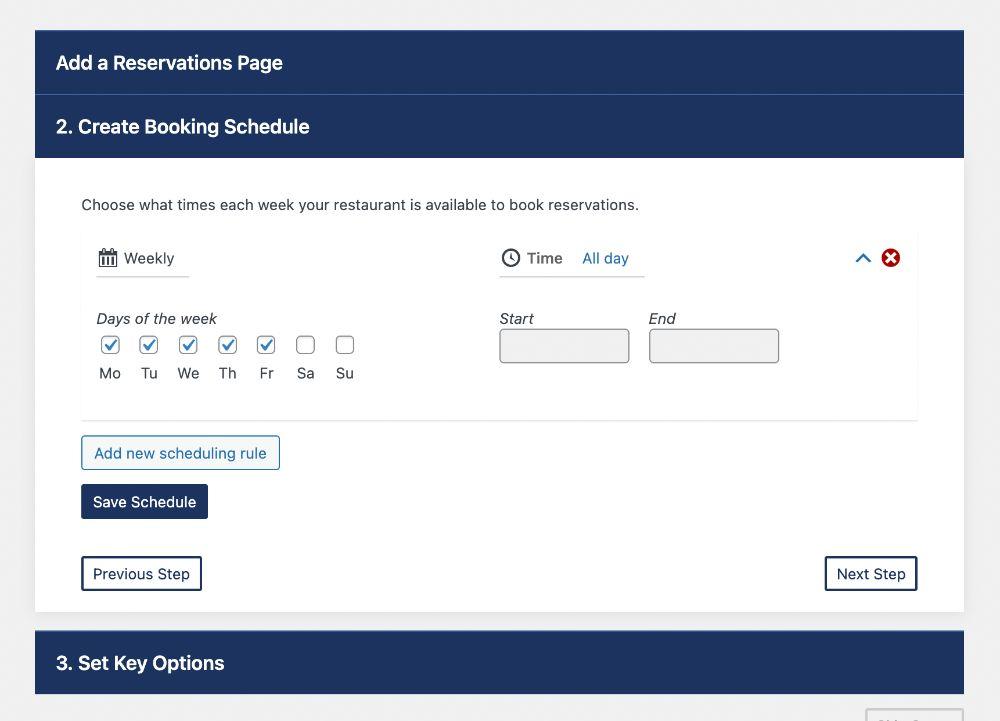Collapse the scheduling rule with the chevron

coord(863,258)
